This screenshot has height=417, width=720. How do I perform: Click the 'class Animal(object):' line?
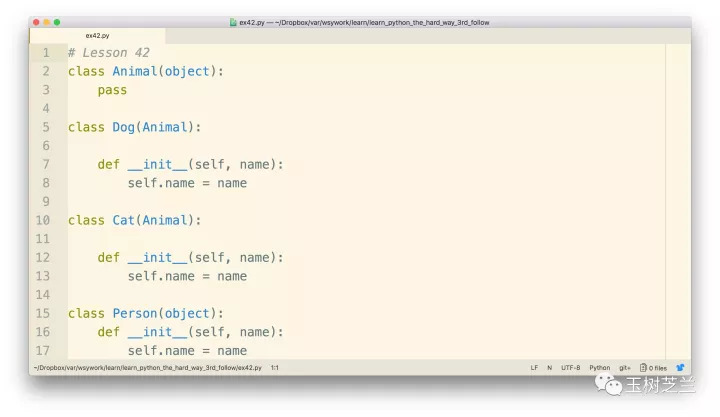146,72
